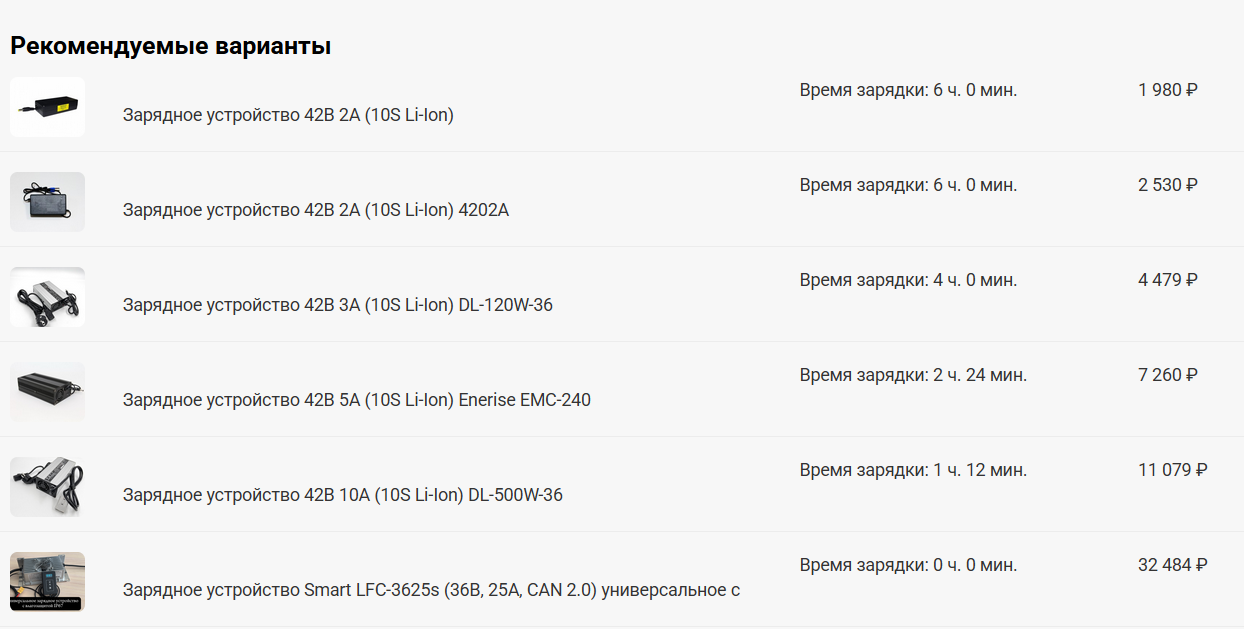Click the 1 980 ₽ price

(x=1167, y=90)
